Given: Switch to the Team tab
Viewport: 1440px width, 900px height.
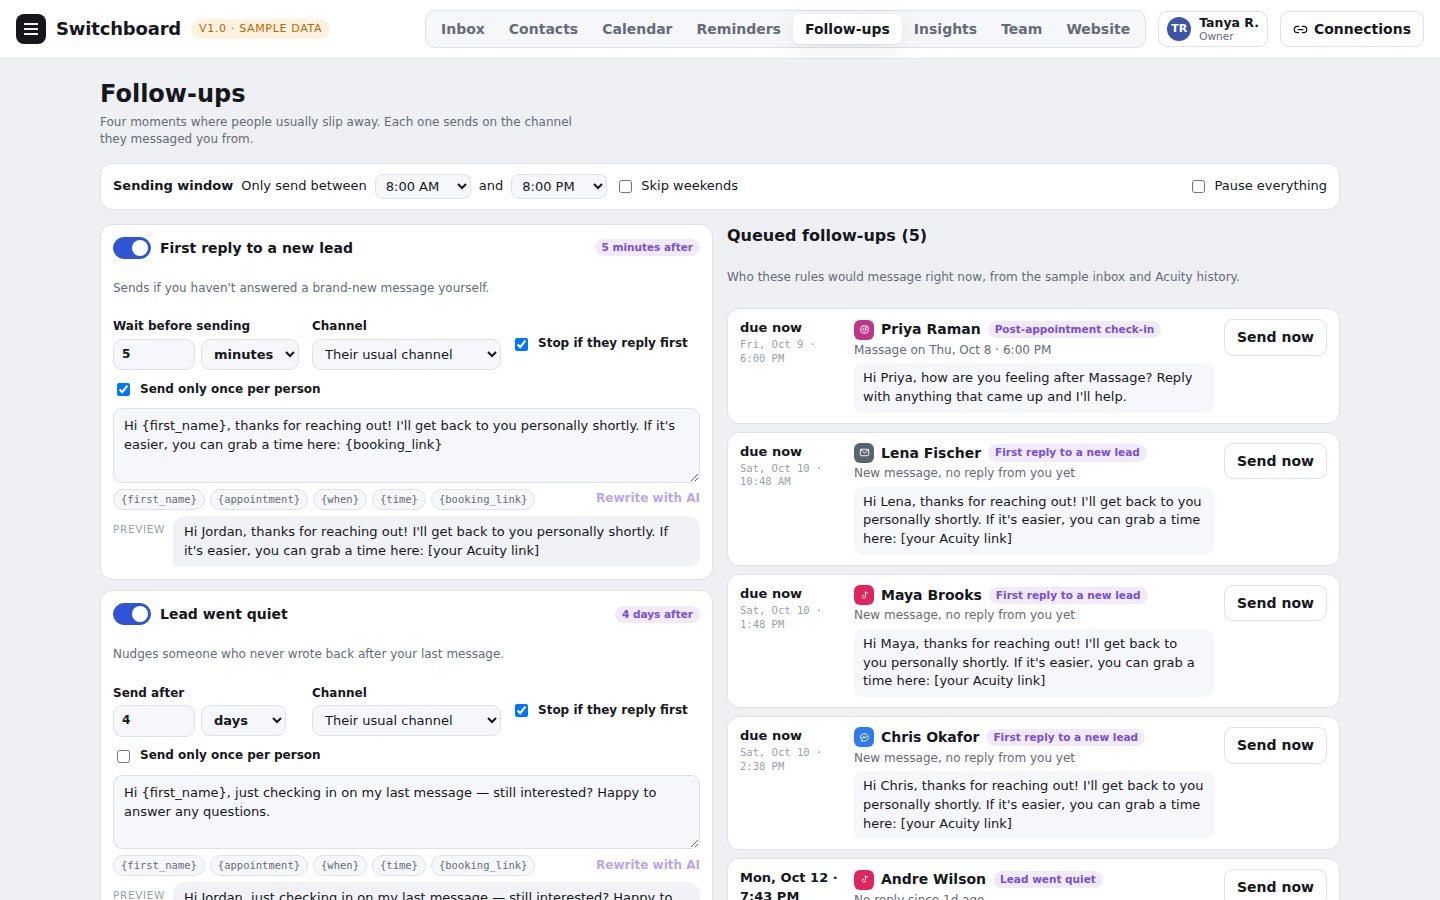Looking at the screenshot, I should coord(1021,29).
